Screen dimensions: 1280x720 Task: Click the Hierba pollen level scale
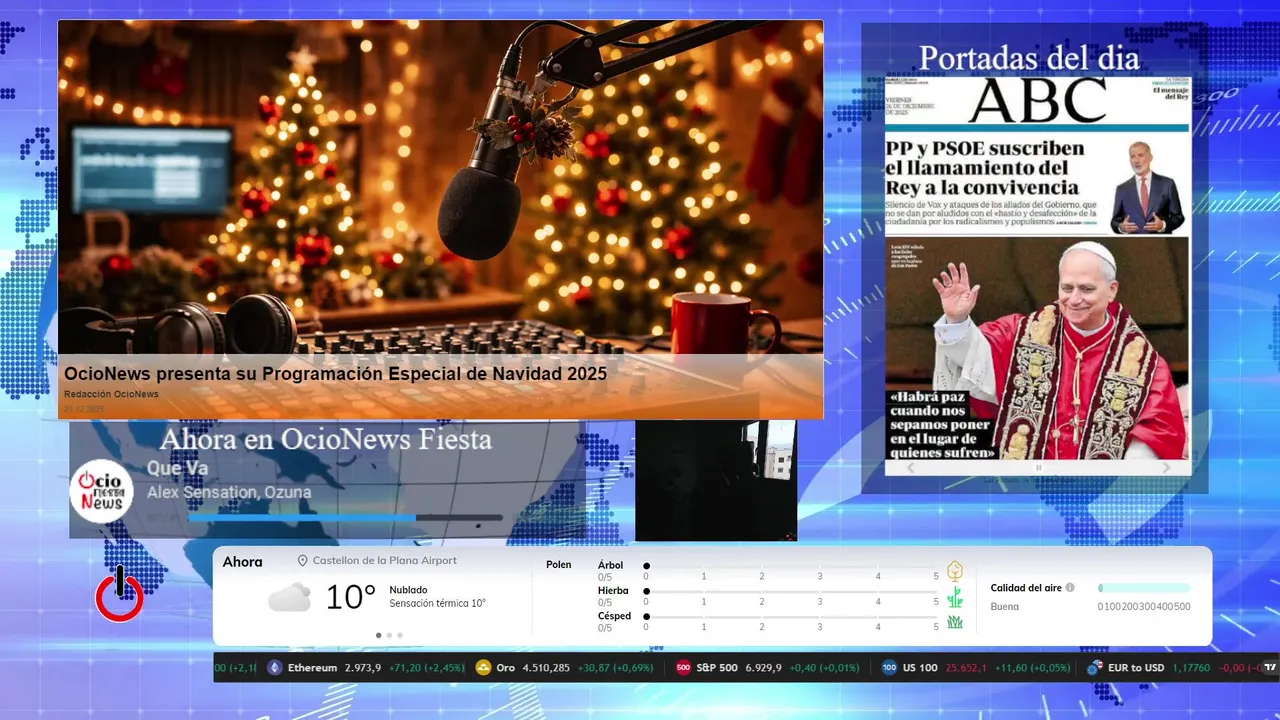[x=791, y=597]
